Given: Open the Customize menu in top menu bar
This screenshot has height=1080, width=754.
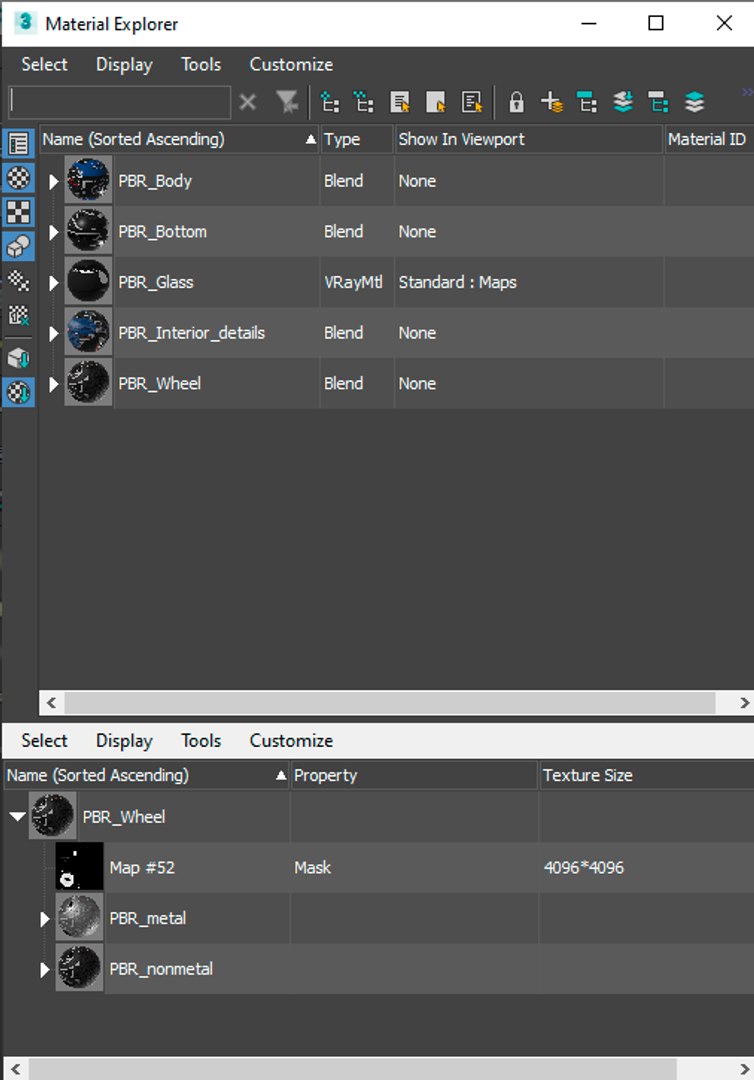Looking at the screenshot, I should pos(291,64).
